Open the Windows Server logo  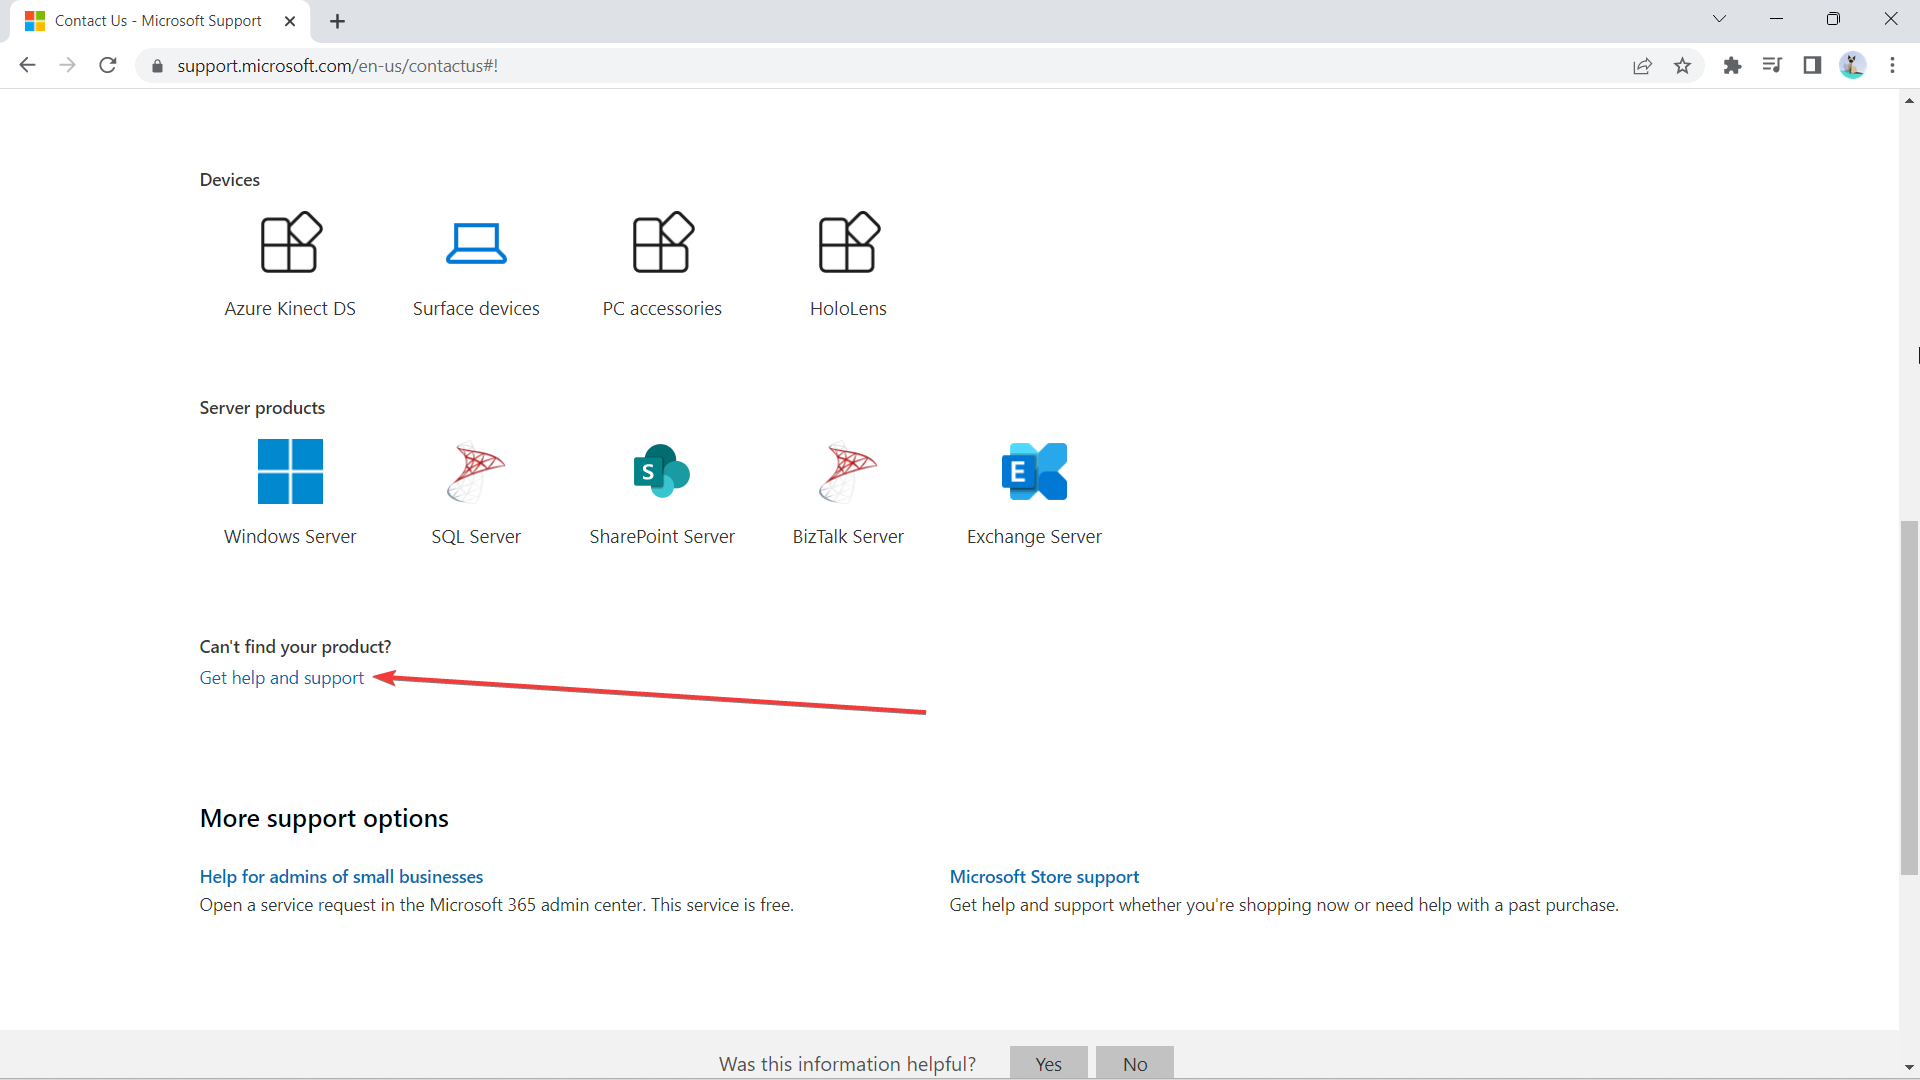click(x=290, y=471)
